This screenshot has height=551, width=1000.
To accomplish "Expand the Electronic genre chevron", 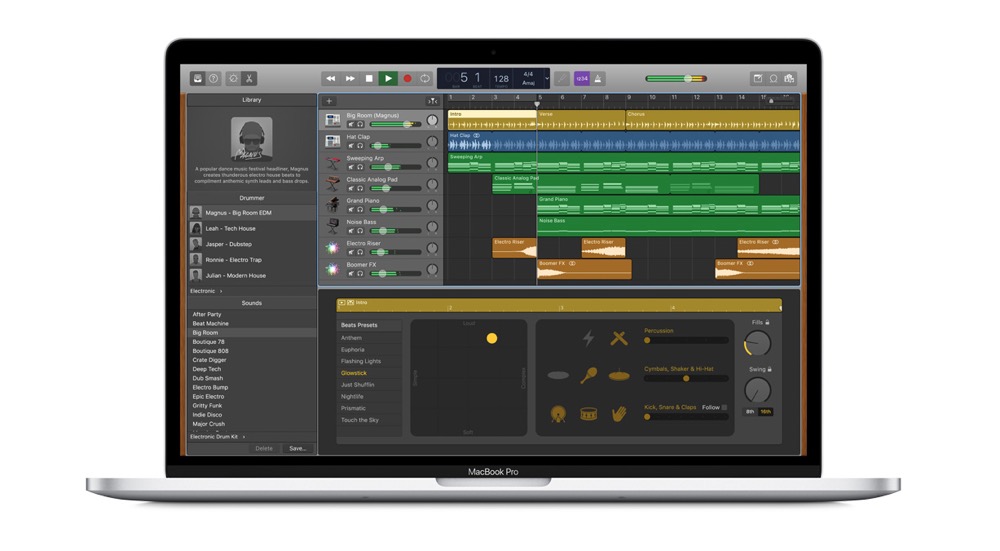I will coord(221,291).
